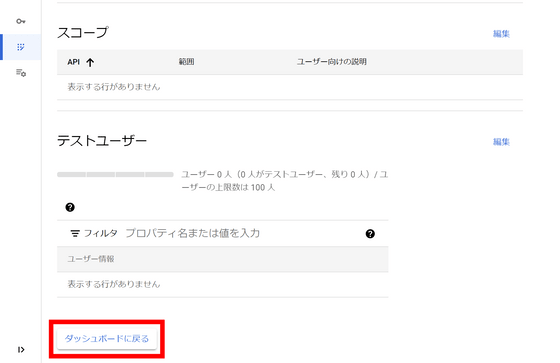Click the テストユーザー section heading
The image size is (560, 363).
pyautogui.click(x=102, y=140)
